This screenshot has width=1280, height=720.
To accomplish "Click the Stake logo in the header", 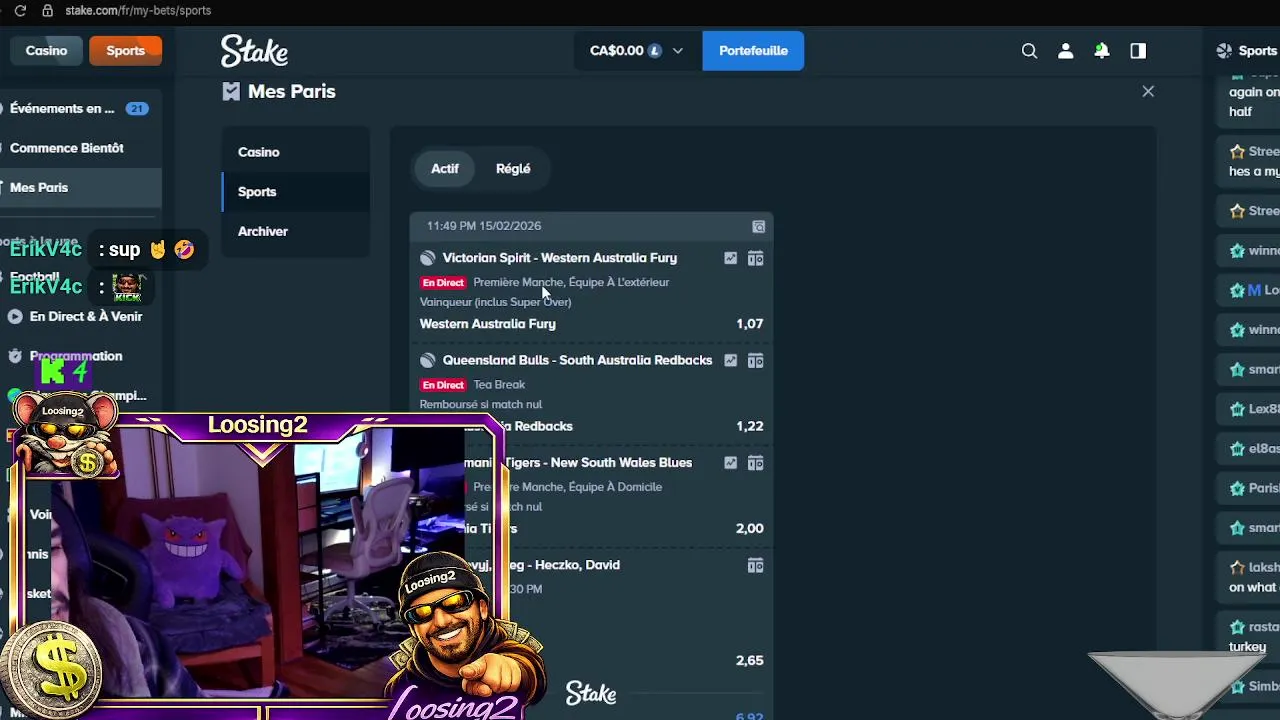I will [x=254, y=51].
